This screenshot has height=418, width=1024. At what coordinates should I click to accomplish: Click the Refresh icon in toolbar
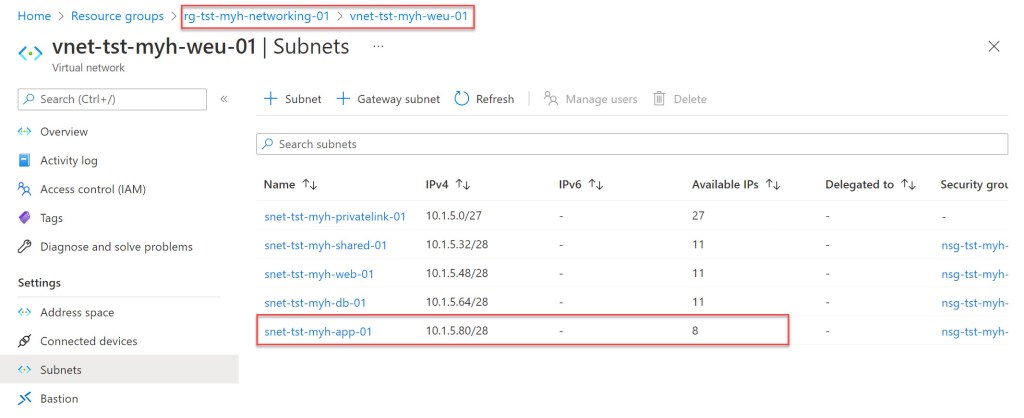coord(462,99)
